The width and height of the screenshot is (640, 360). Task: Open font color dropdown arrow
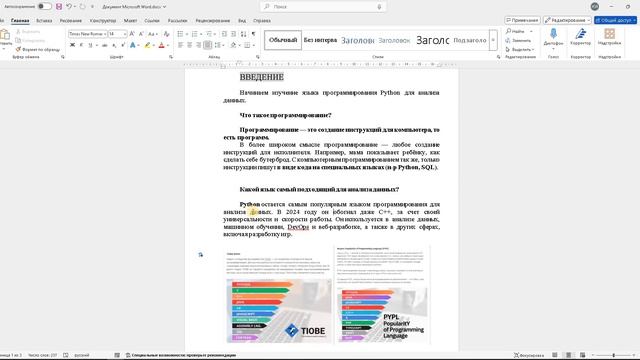point(168,45)
